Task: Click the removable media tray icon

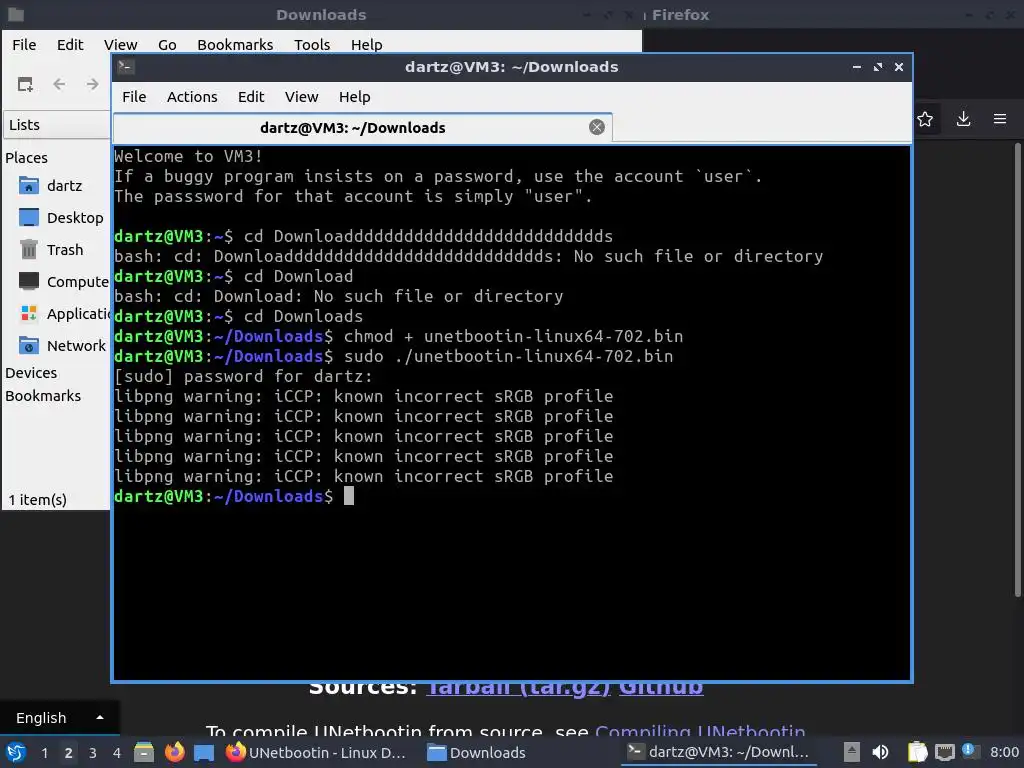Action: pos(851,752)
